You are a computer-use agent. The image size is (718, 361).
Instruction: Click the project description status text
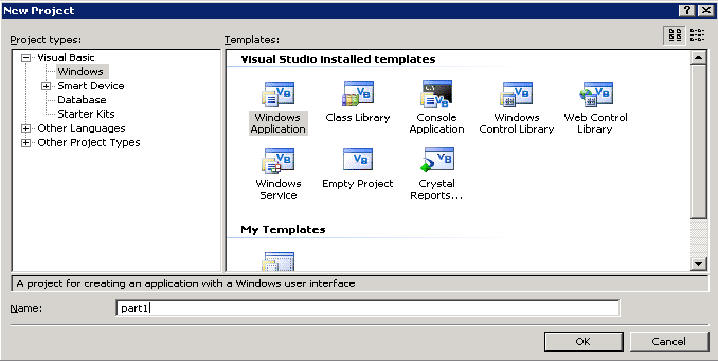point(186,284)
